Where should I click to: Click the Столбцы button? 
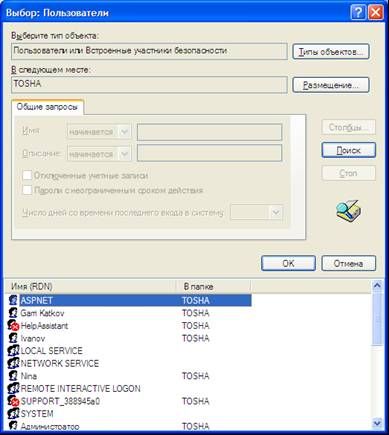click(348, 127)
